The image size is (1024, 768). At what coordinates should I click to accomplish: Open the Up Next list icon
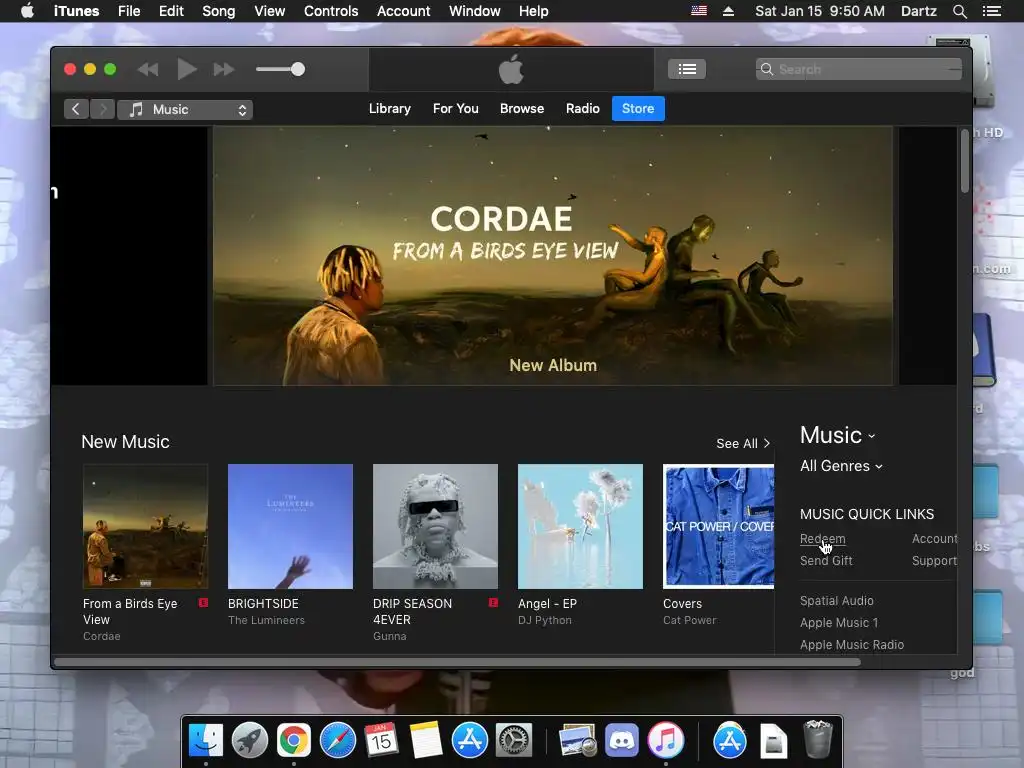click(x=686, y=69)
